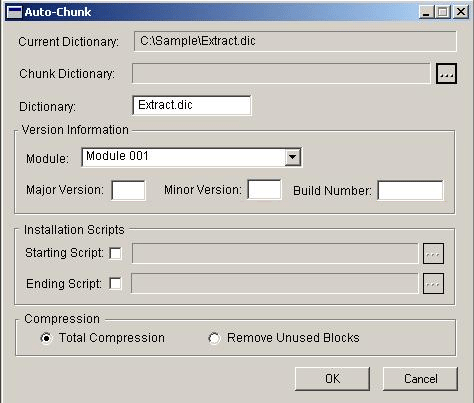Choose Remove Unused Blocks radio option

[214, 338]
